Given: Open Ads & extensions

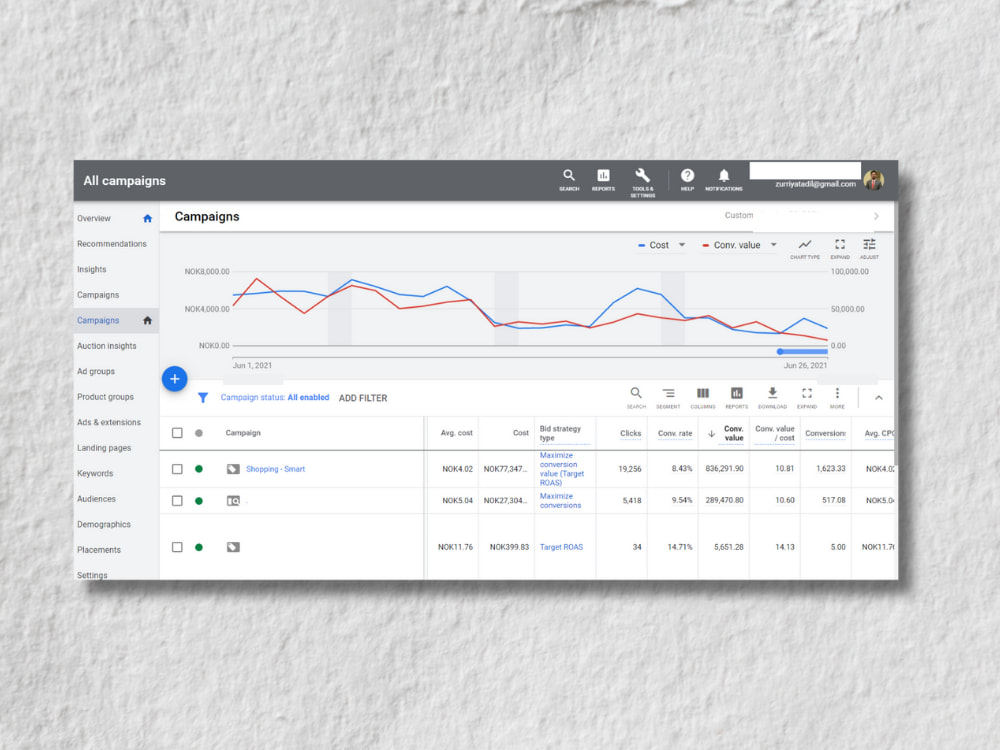Looking at the screenshot, I should tap(108, 422).
